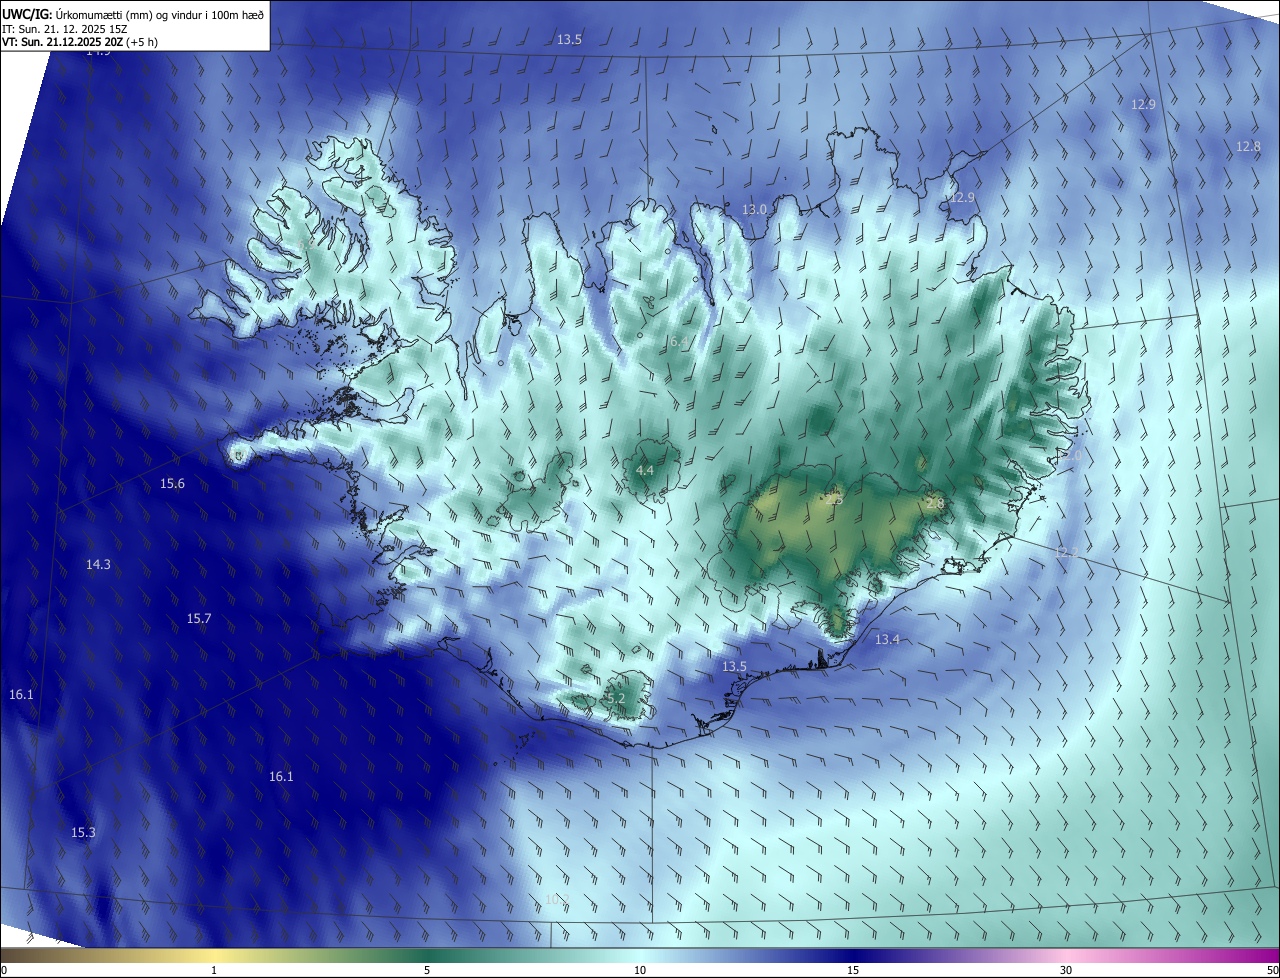This screenshot has height=978, width=1280.
Task: Click the 15.7 value label on the map
Action: (199, 619)
